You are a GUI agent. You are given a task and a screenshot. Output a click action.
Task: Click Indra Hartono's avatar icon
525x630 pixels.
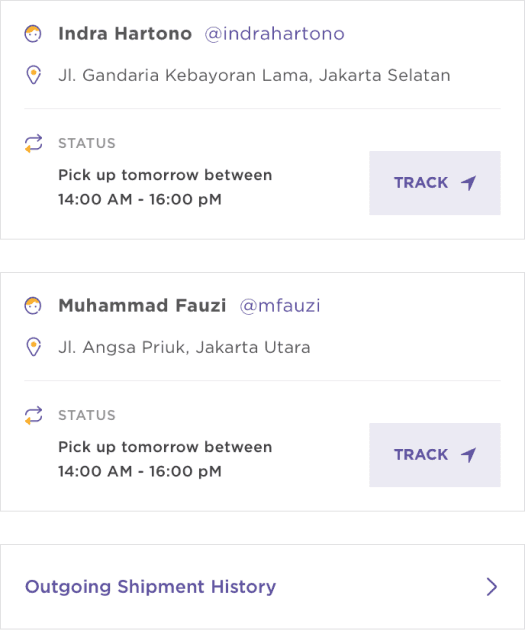click(33, 34)
